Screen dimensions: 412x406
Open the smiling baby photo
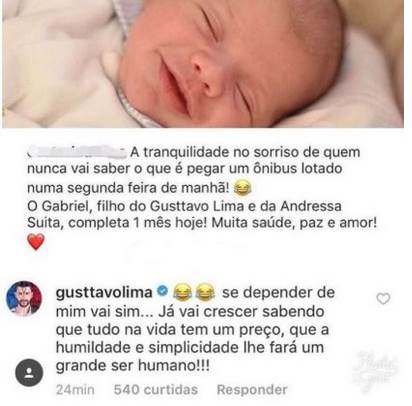[x=203, y=64]
